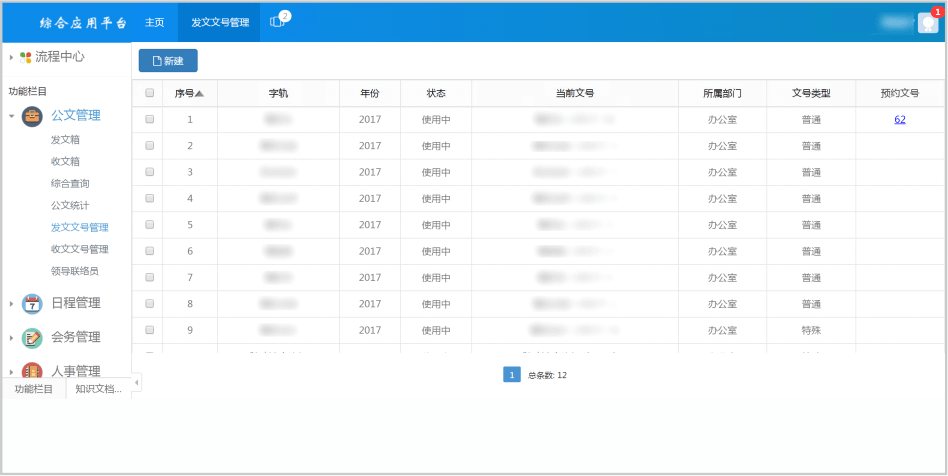Open 综合查询 in the sidebar
This screenshot has height=476, width=948.
coord(70,183)
